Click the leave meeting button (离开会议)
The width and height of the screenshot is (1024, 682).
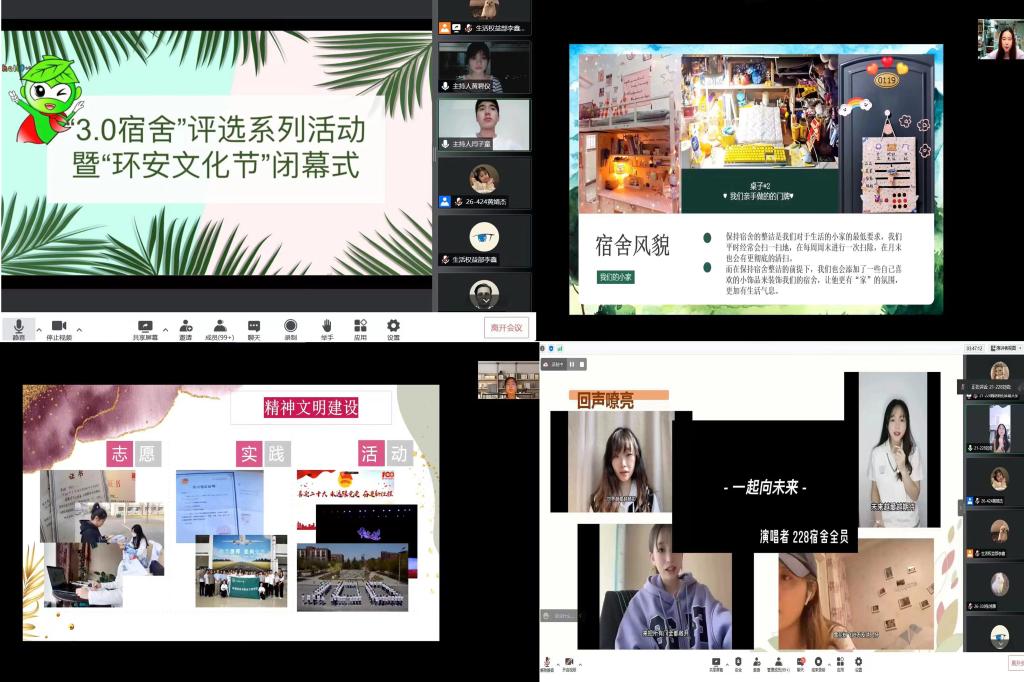[x=504, y=327]
